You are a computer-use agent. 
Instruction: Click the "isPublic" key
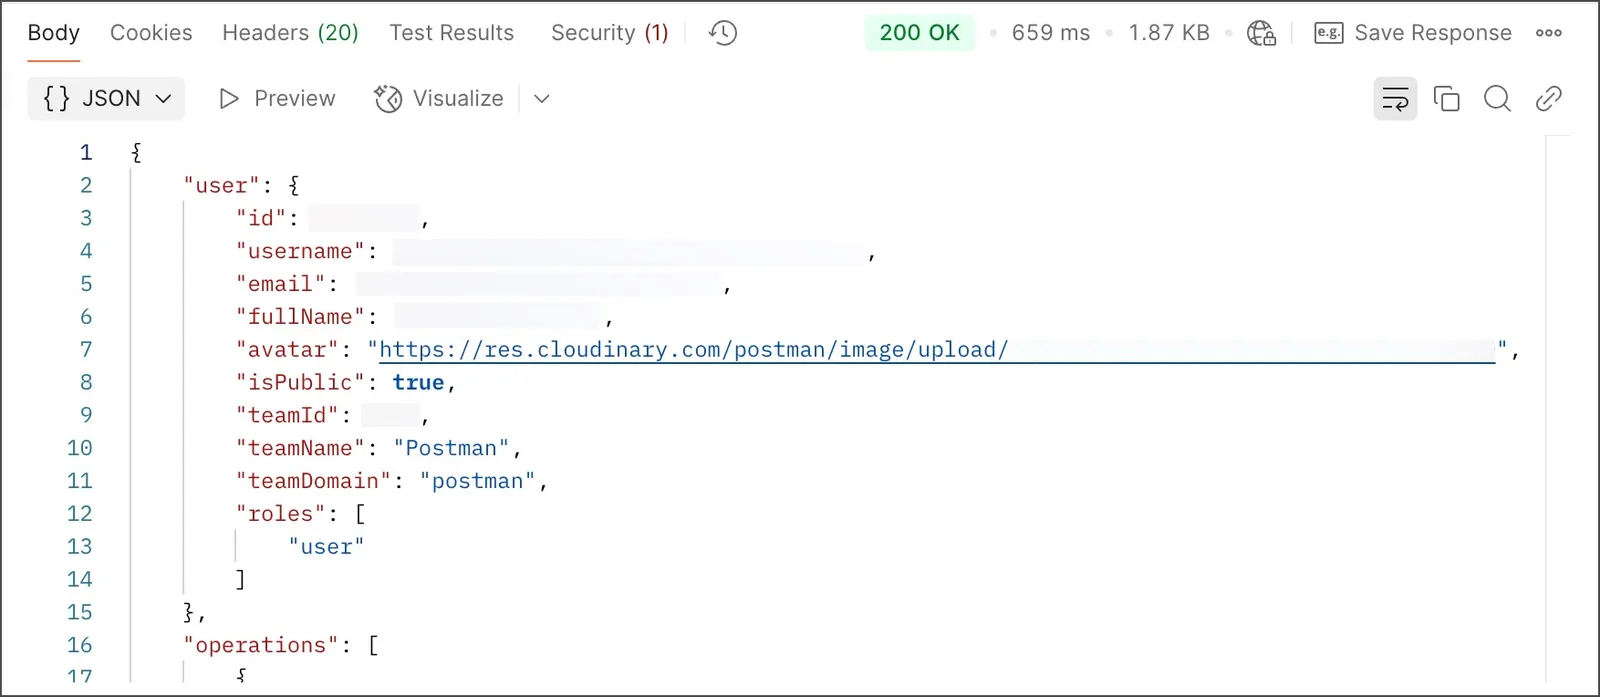click(300, 382)
